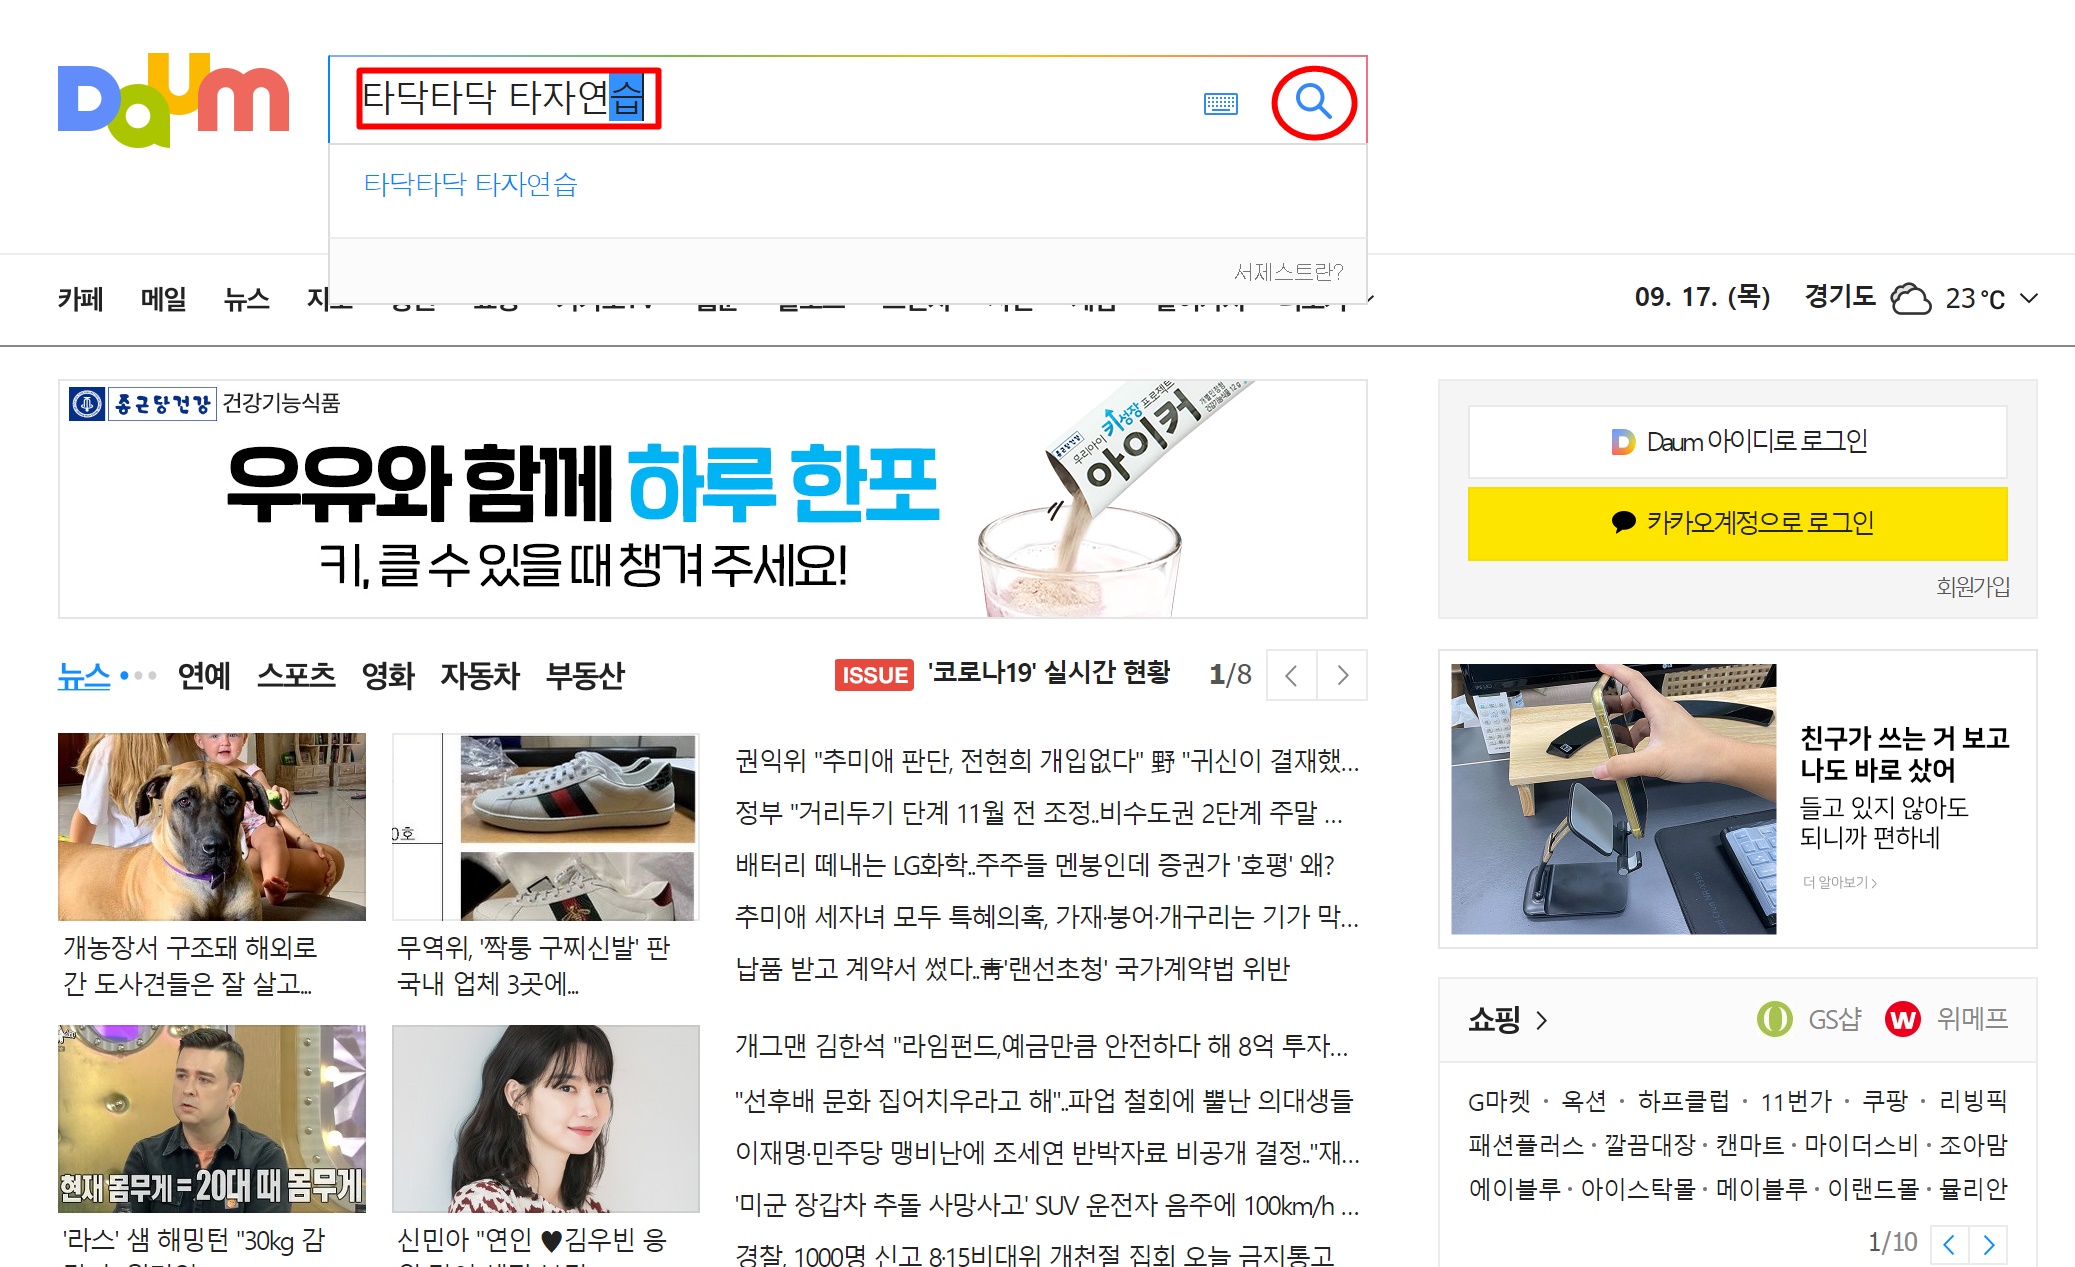This screenshot has height=1267, width=2075.
Task: Click the 경기도 weather location
Action: click(x=1839, y=297)
